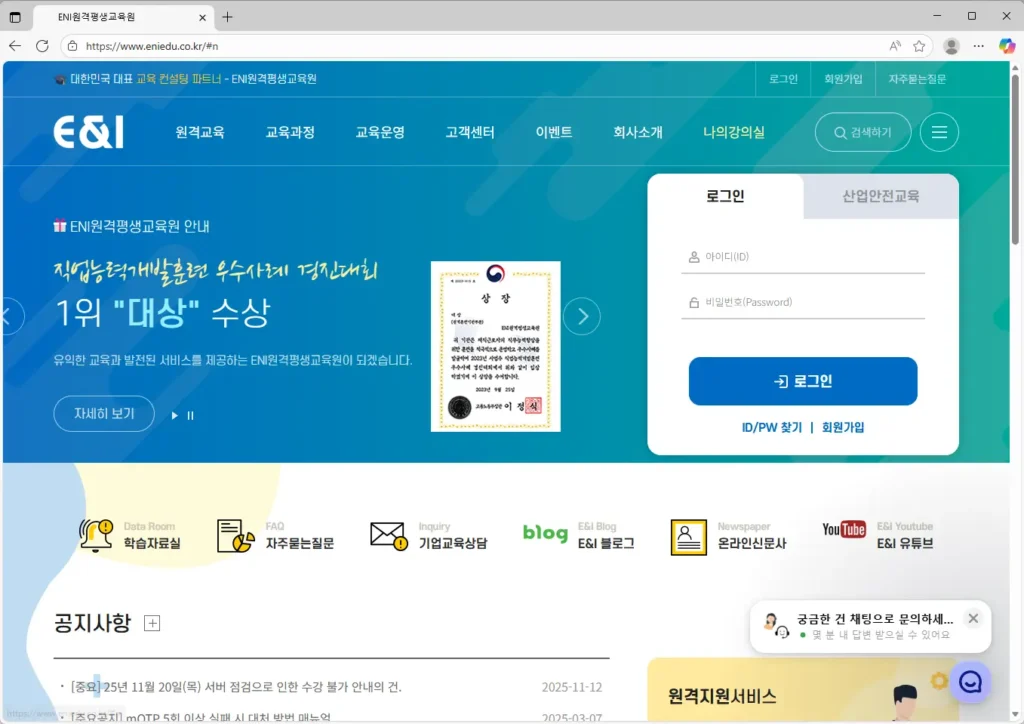1024x724 pixels.
Task: Click 자세히 보기 button
Action: point(104,414)
